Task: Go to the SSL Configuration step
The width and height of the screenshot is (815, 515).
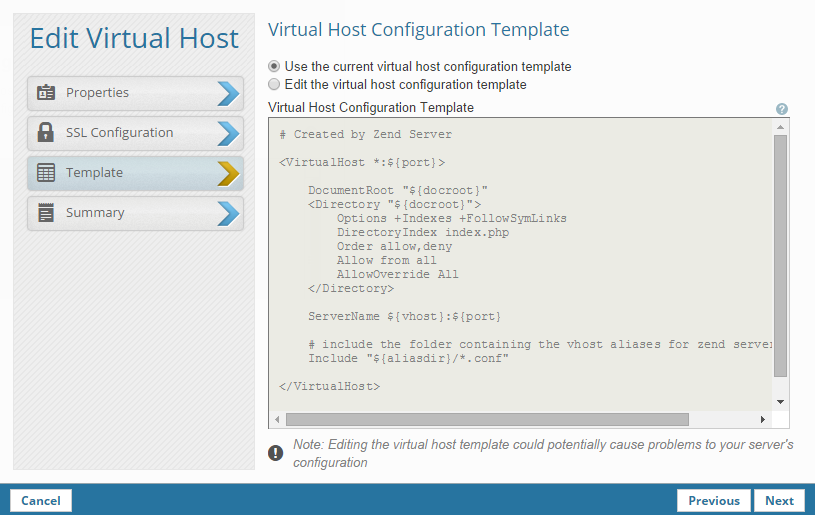Action: (x=120, y=133)
